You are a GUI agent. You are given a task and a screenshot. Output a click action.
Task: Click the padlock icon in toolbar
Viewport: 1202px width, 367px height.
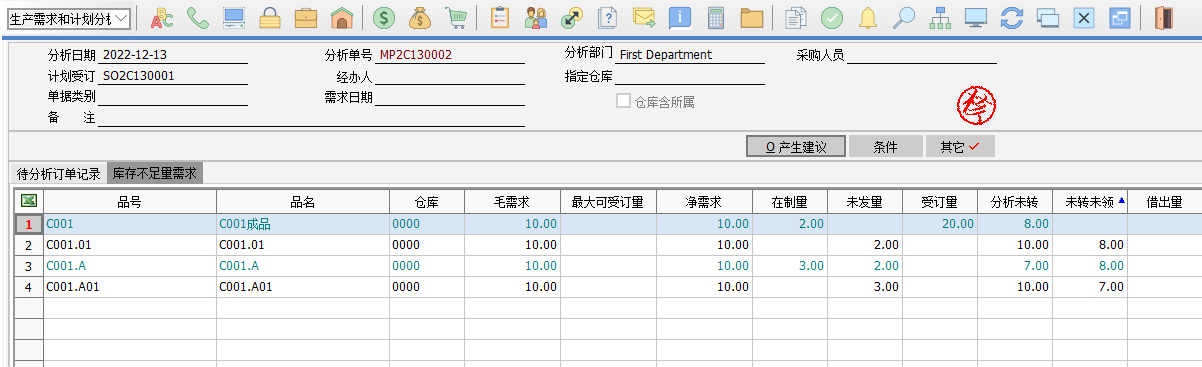click(269, 17)
